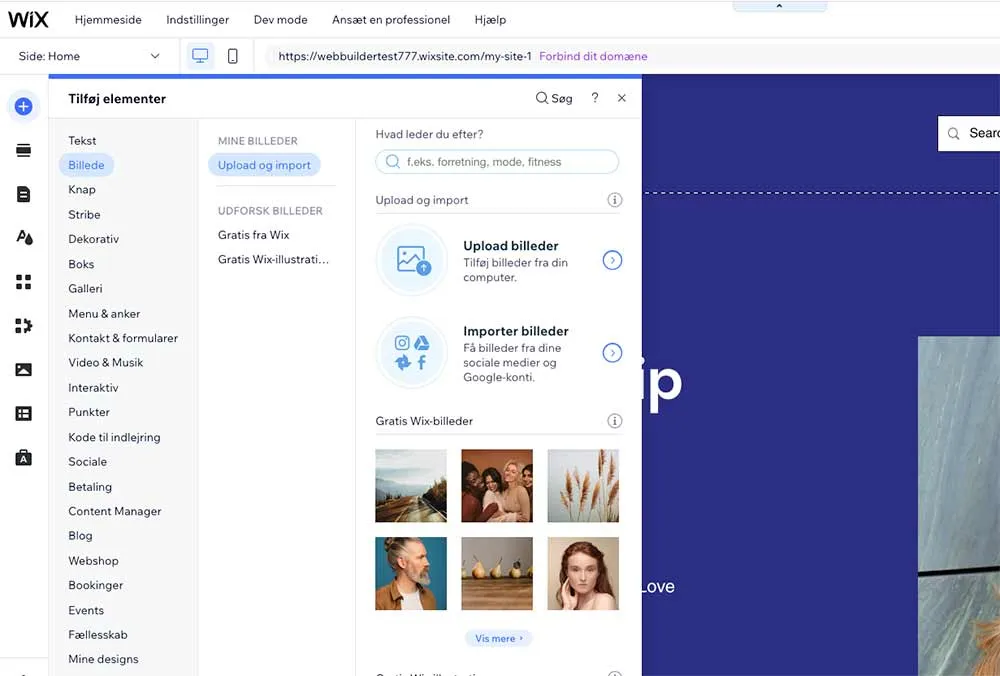Viewport: 1000px width, 676px height.
Task: Click the Vis mere button
Action: coord(498,638)
